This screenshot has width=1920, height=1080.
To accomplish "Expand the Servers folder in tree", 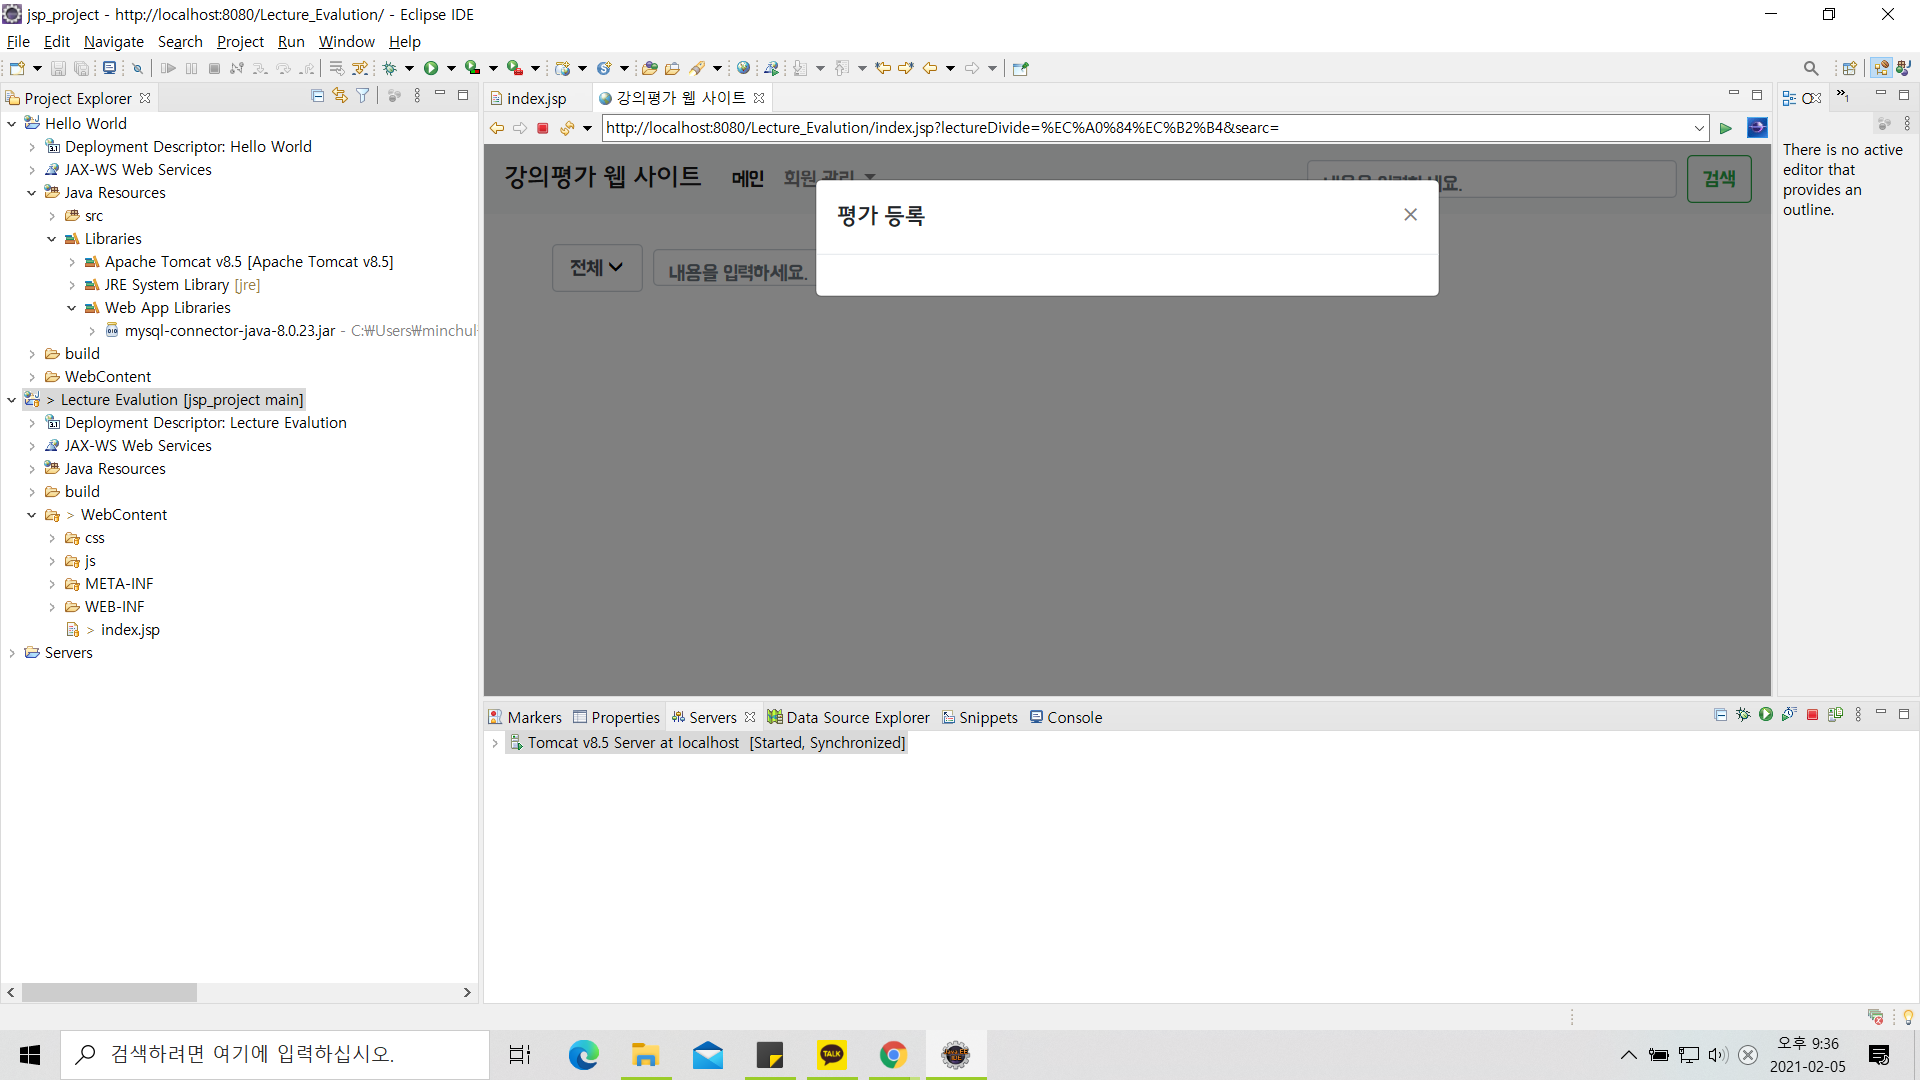I will point(11,653).
